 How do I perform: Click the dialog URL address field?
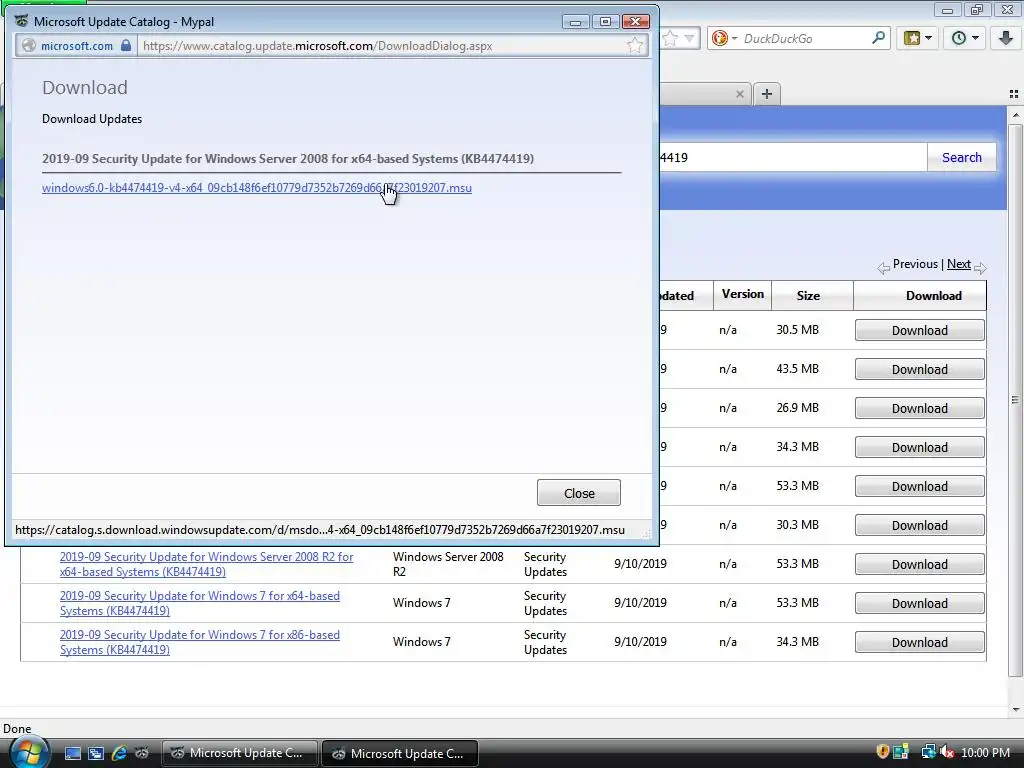[382, 46]
